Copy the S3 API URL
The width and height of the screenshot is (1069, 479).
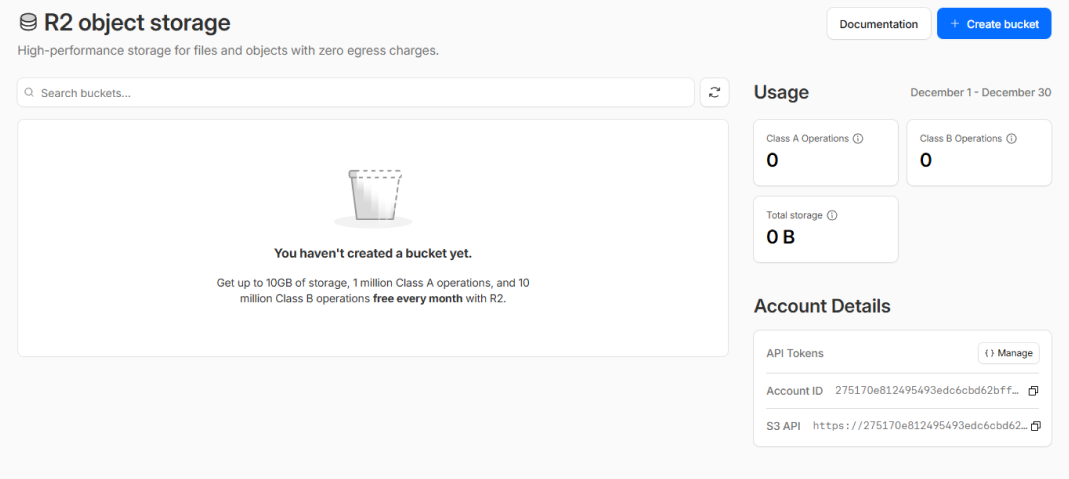click(x=1036, y=426)
